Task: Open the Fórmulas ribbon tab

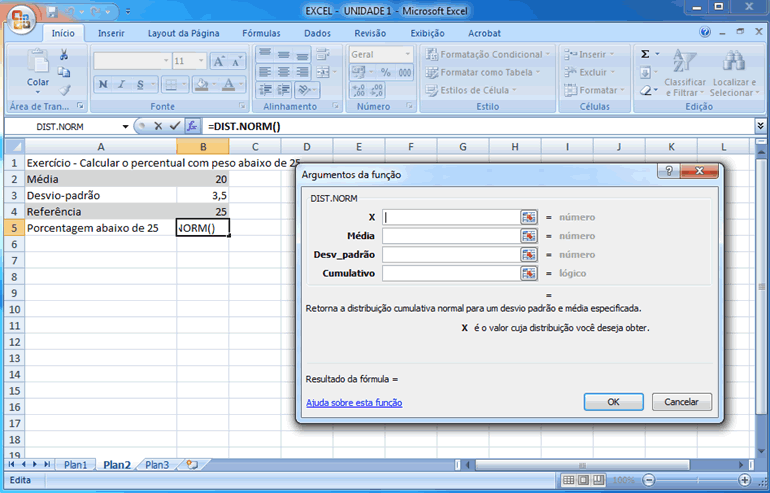Action: coord(261,33)
